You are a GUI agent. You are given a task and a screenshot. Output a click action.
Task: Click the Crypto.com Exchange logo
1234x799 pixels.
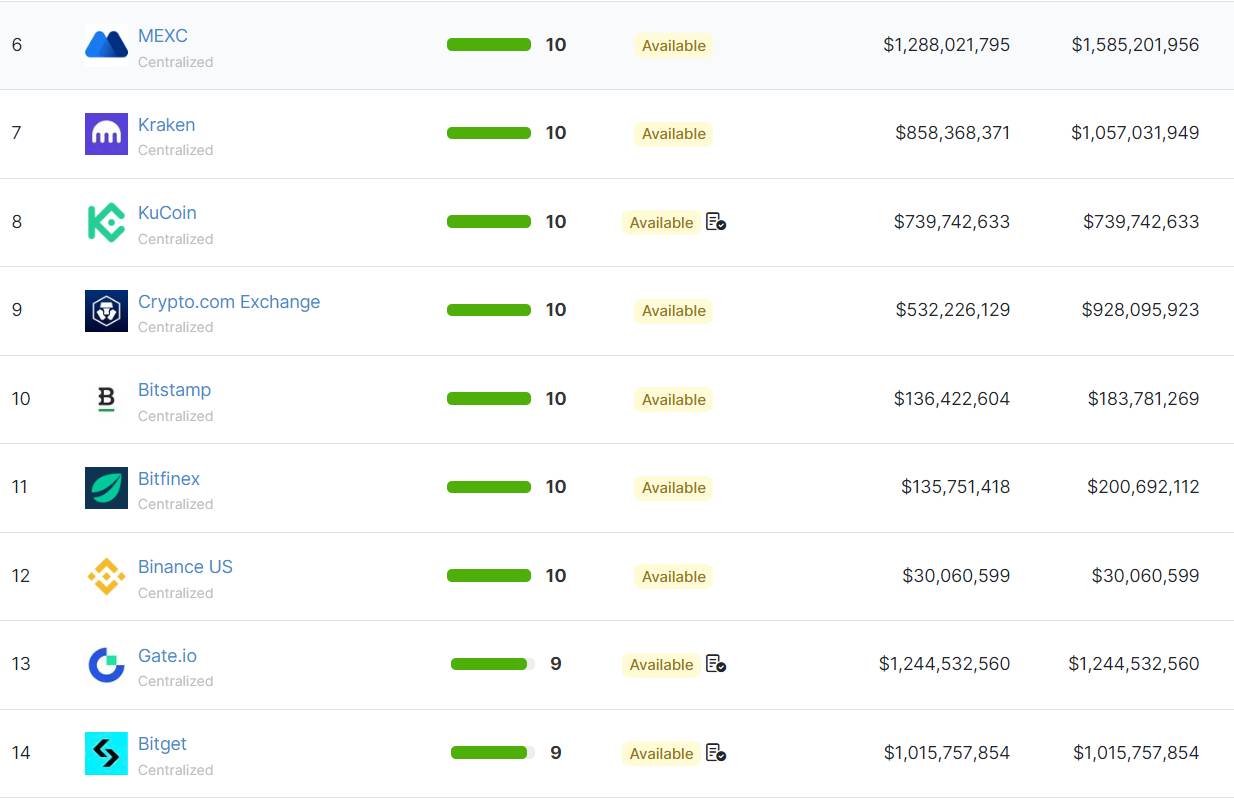pyautogui.click(x=106, y=311)
